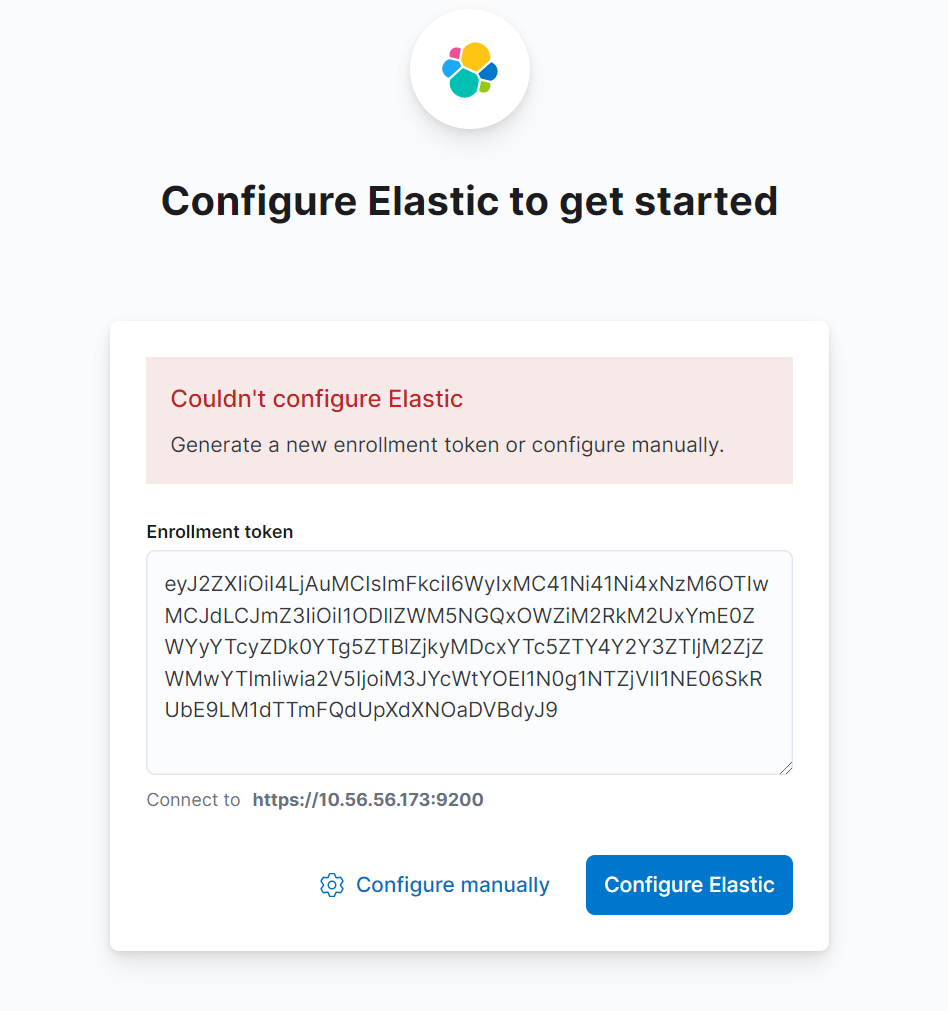
Task: Place cursor in token line starting "UbE9LM1d"
Action: click(x=362, y=711)
